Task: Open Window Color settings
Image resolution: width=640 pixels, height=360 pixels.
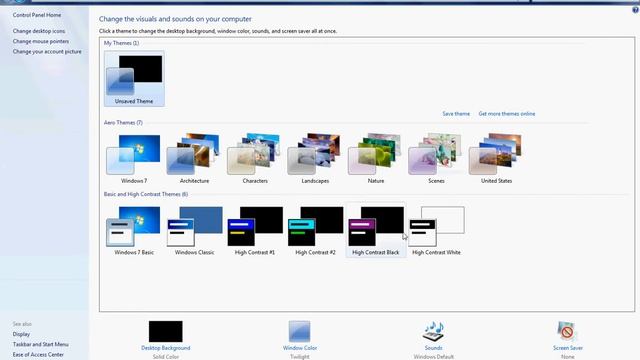Action: coord(300,339)
